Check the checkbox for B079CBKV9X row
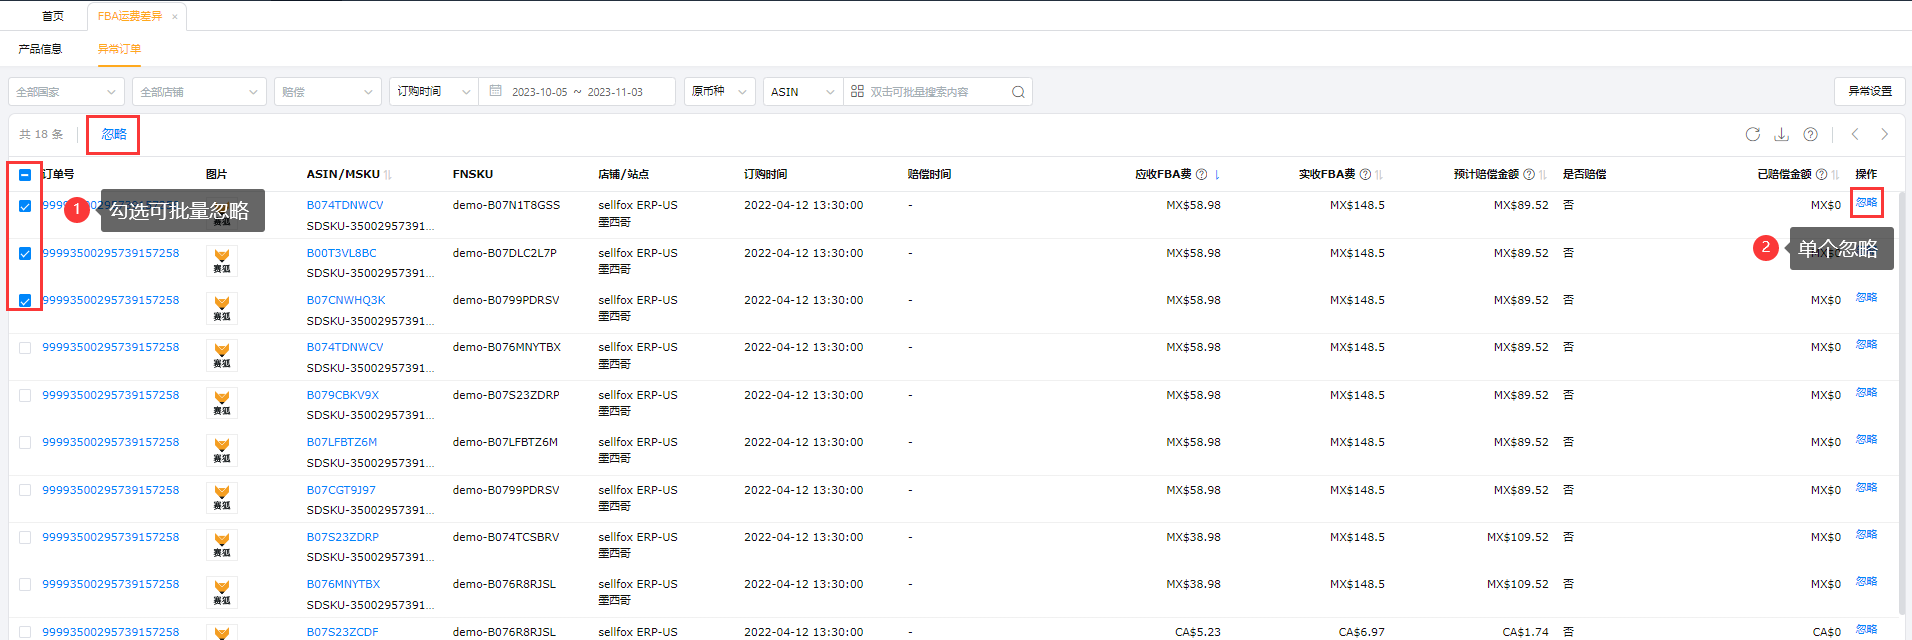This screenshot has width=1912, height=640. click(x=25, y=396)
